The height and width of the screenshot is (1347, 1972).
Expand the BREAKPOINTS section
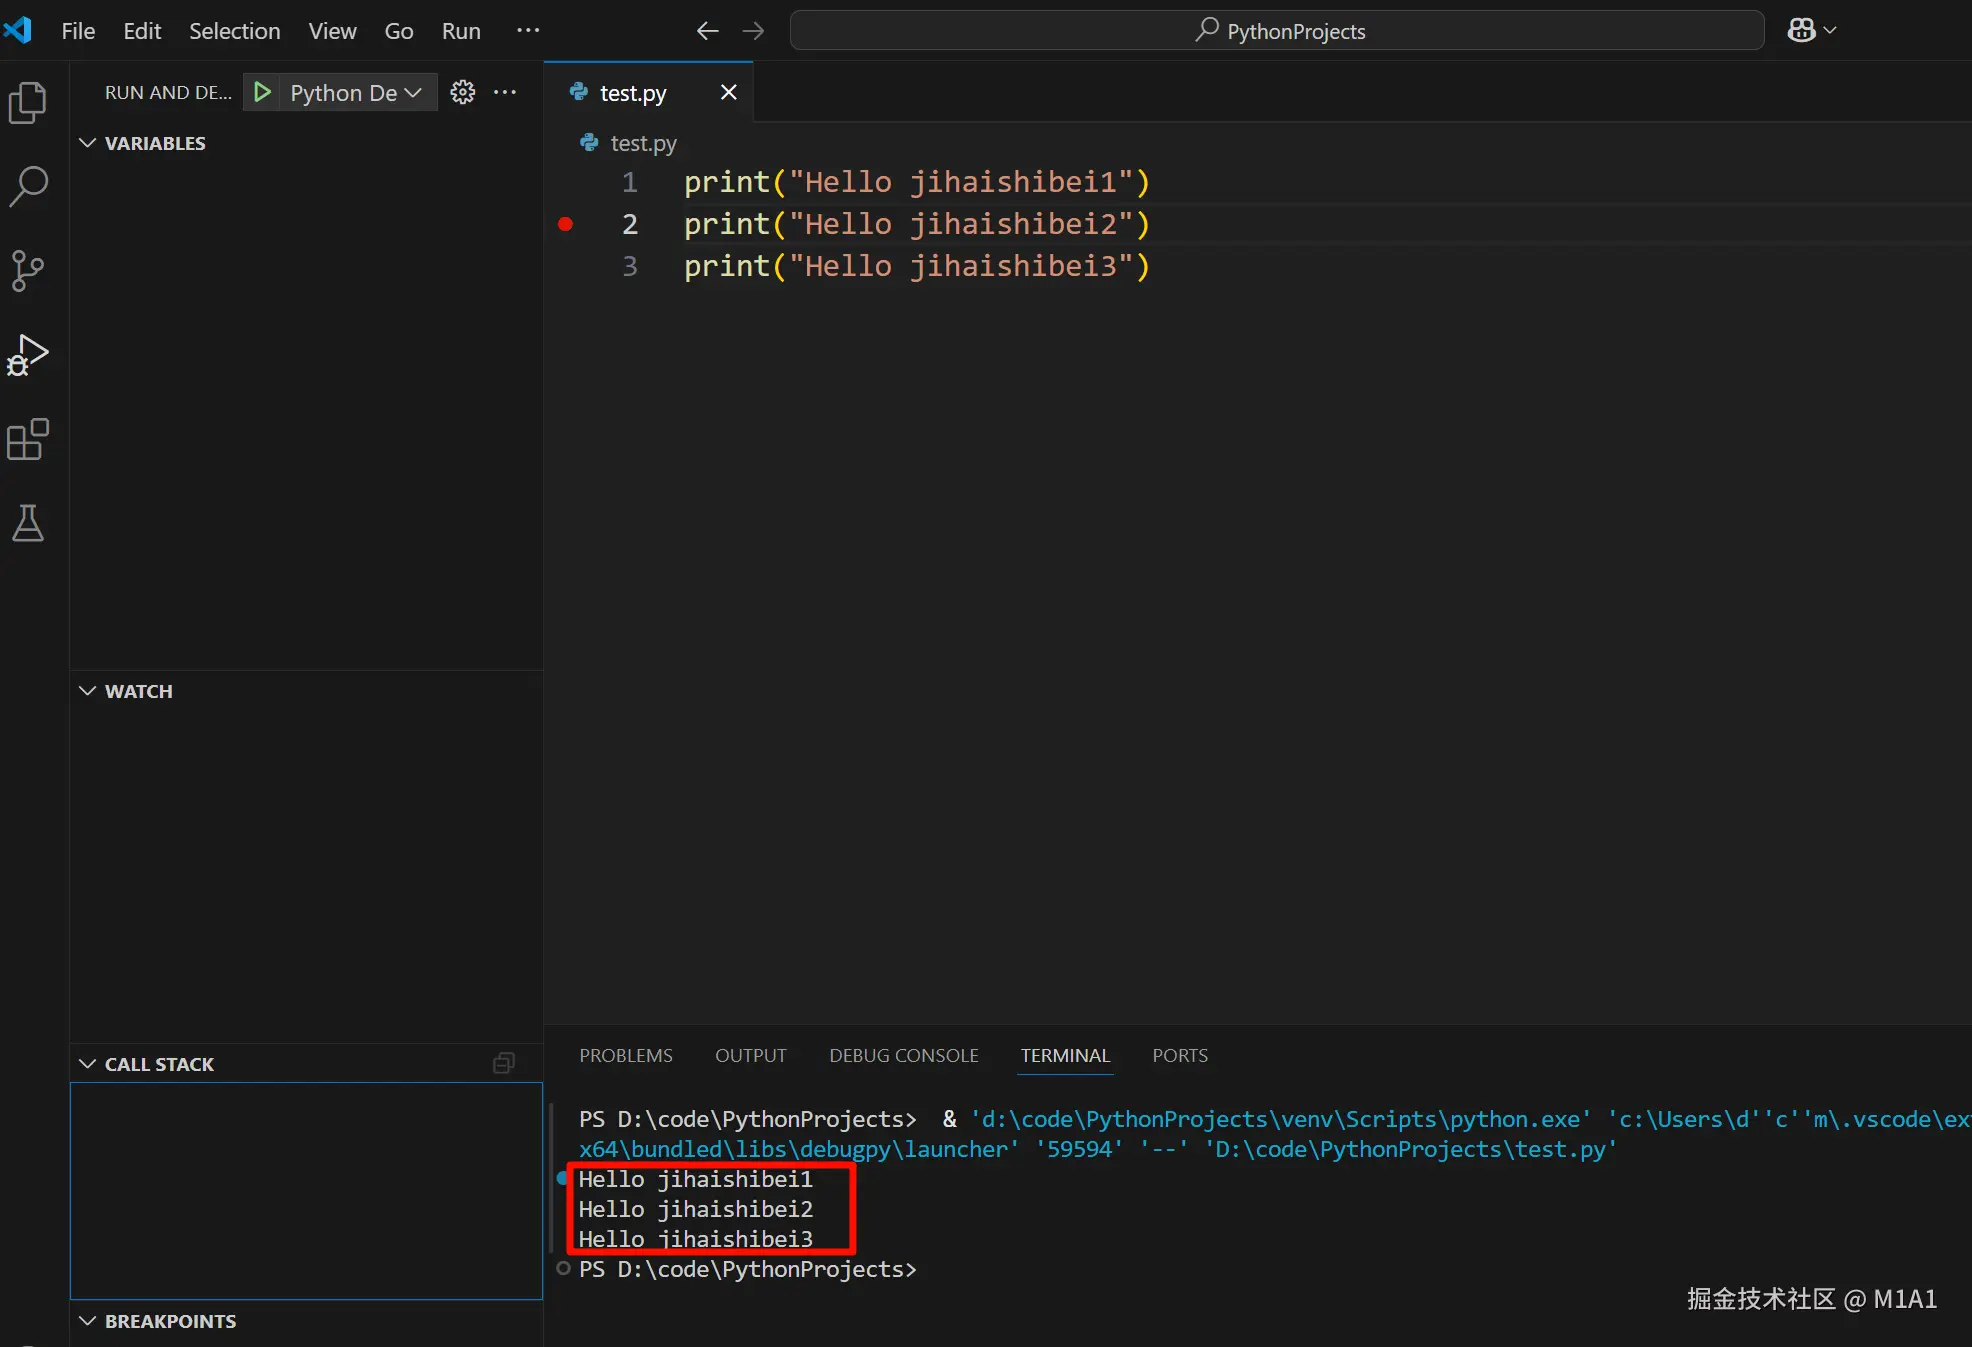(x=170, y=1321)
